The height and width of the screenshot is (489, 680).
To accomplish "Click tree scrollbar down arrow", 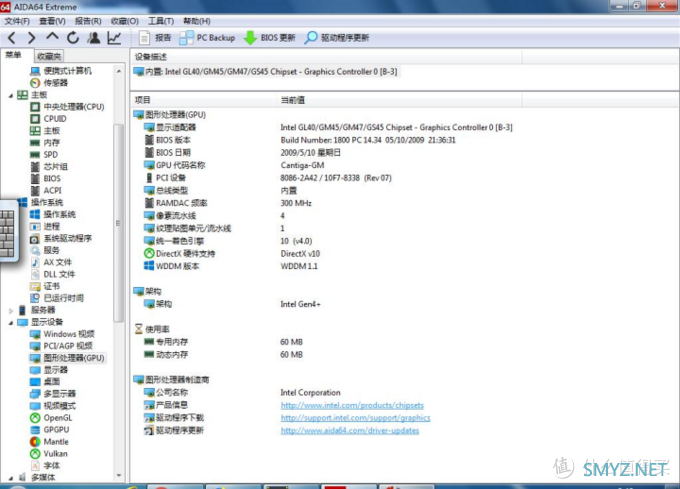I will coord(119,476).
